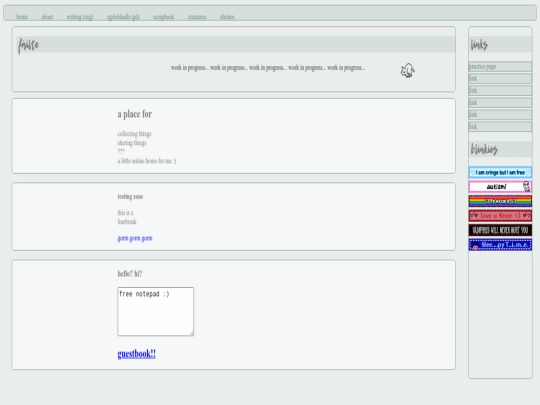Click the 'hello? hi?' heading
This screenshot has height=405, width=540.
[x=130, y=273]
